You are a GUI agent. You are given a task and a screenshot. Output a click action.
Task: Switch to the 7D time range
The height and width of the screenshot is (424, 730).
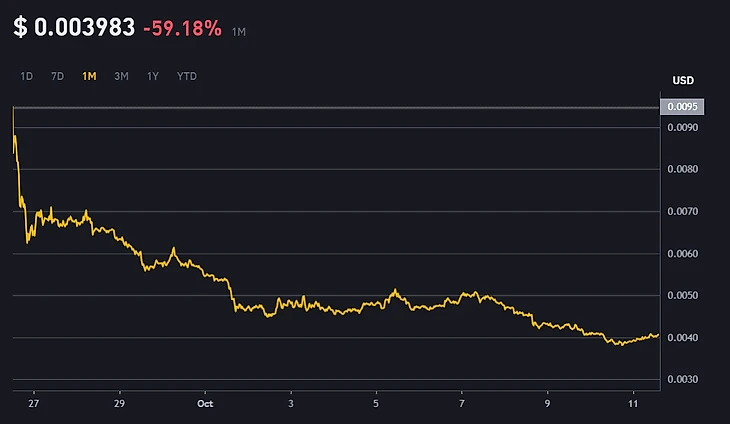(58, 76)
